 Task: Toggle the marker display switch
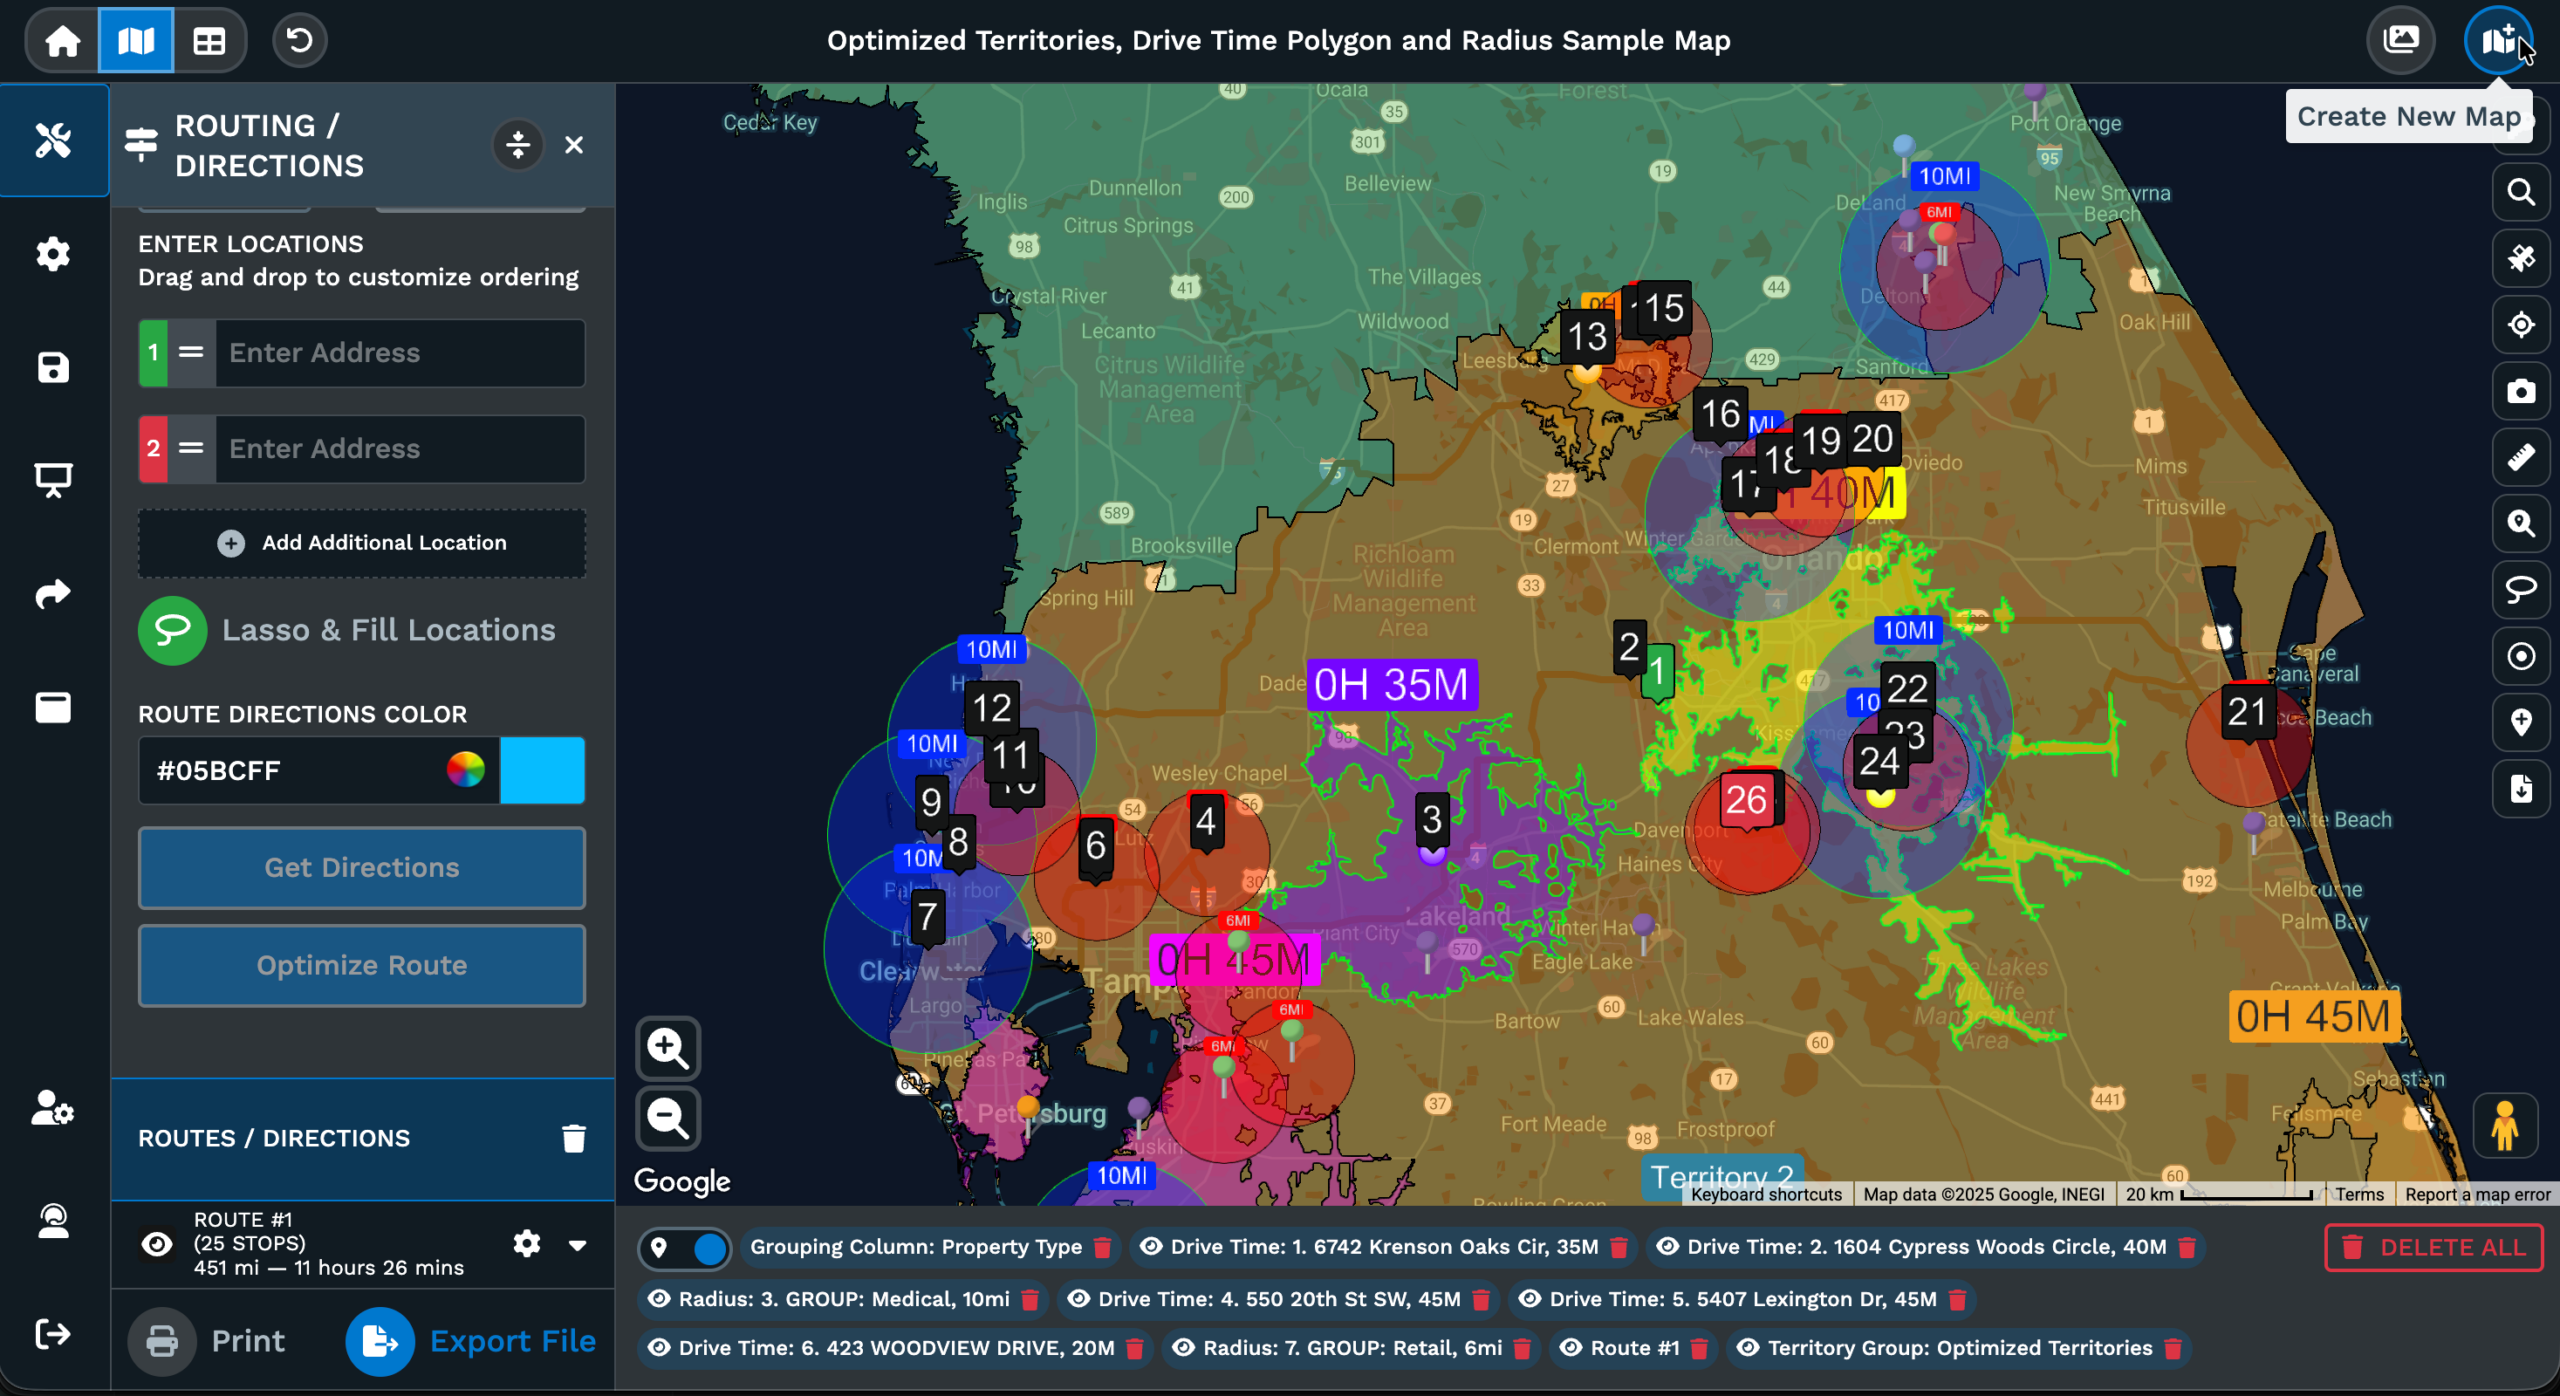click(685, 1248)
